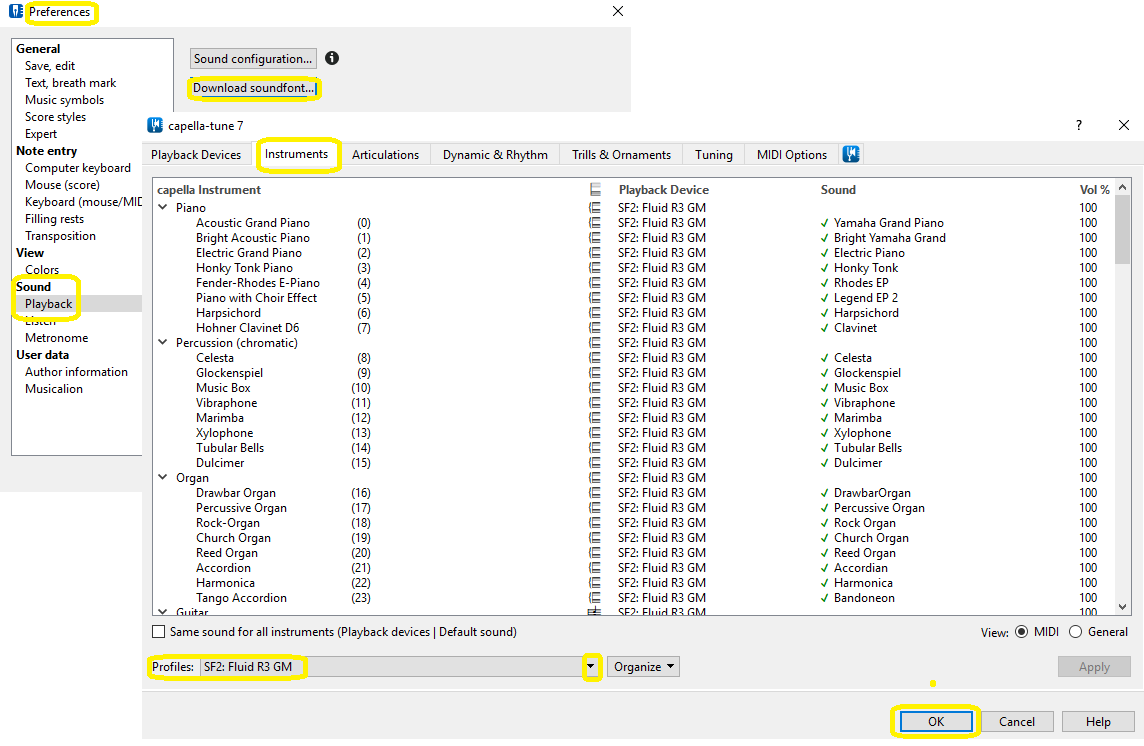Click the info icon beside Sound configuration

pos(332,58)
